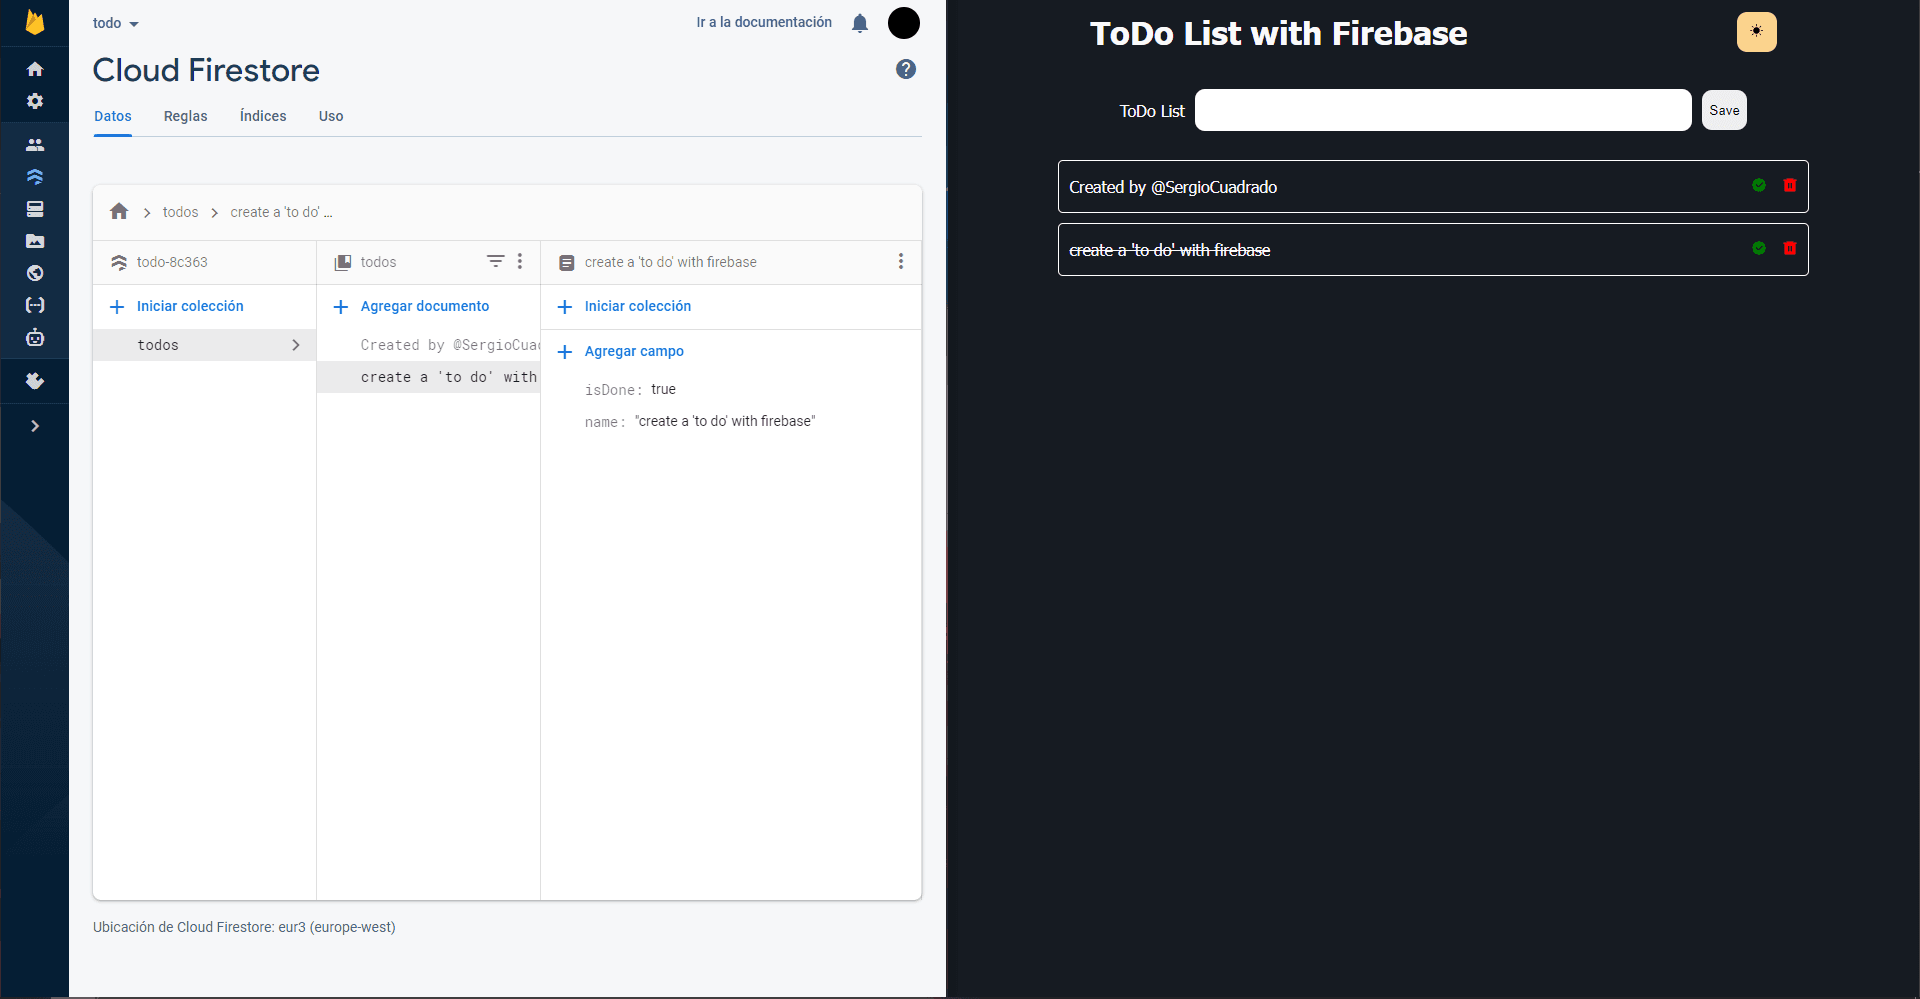Image resolution: width=1920 pixels, height=999 pixels.
Task: Switch to the Uso tab
Action: (x=331, y=116)
